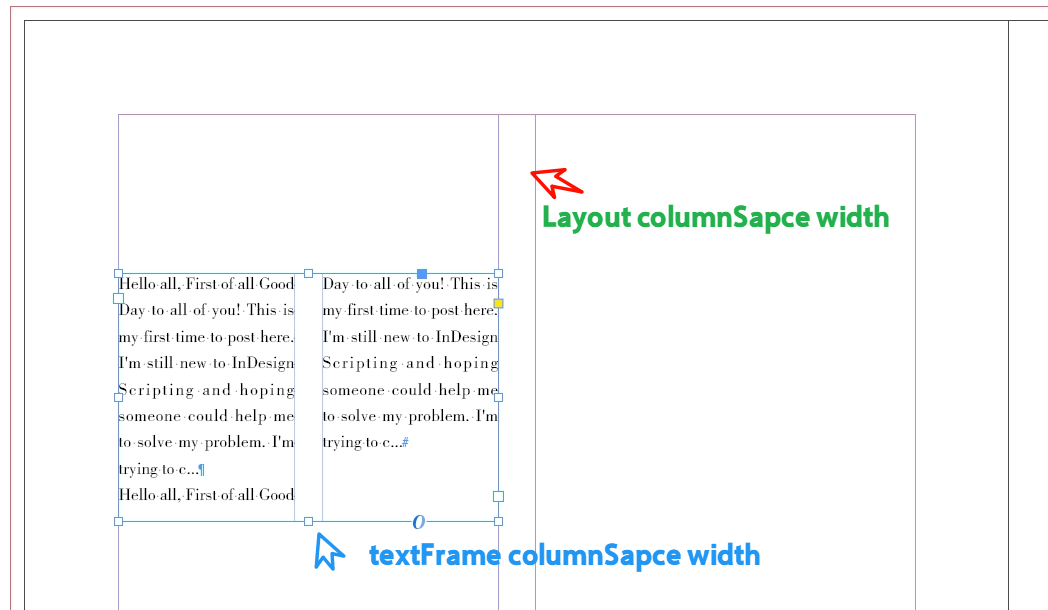1048x610 pixels.
Task: Toggle the bottom-right corner handle
Action: coord(499,521)
